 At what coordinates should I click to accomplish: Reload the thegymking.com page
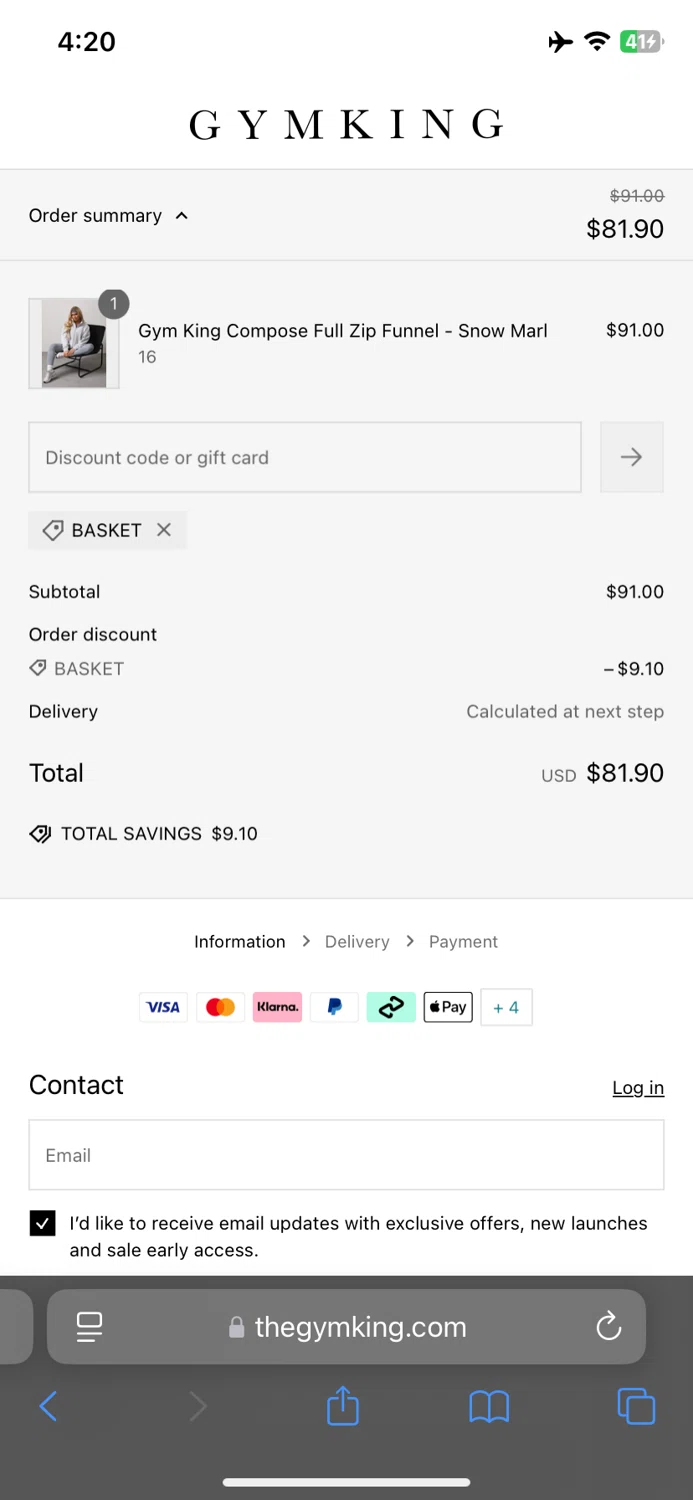[x=608, y=1327]
